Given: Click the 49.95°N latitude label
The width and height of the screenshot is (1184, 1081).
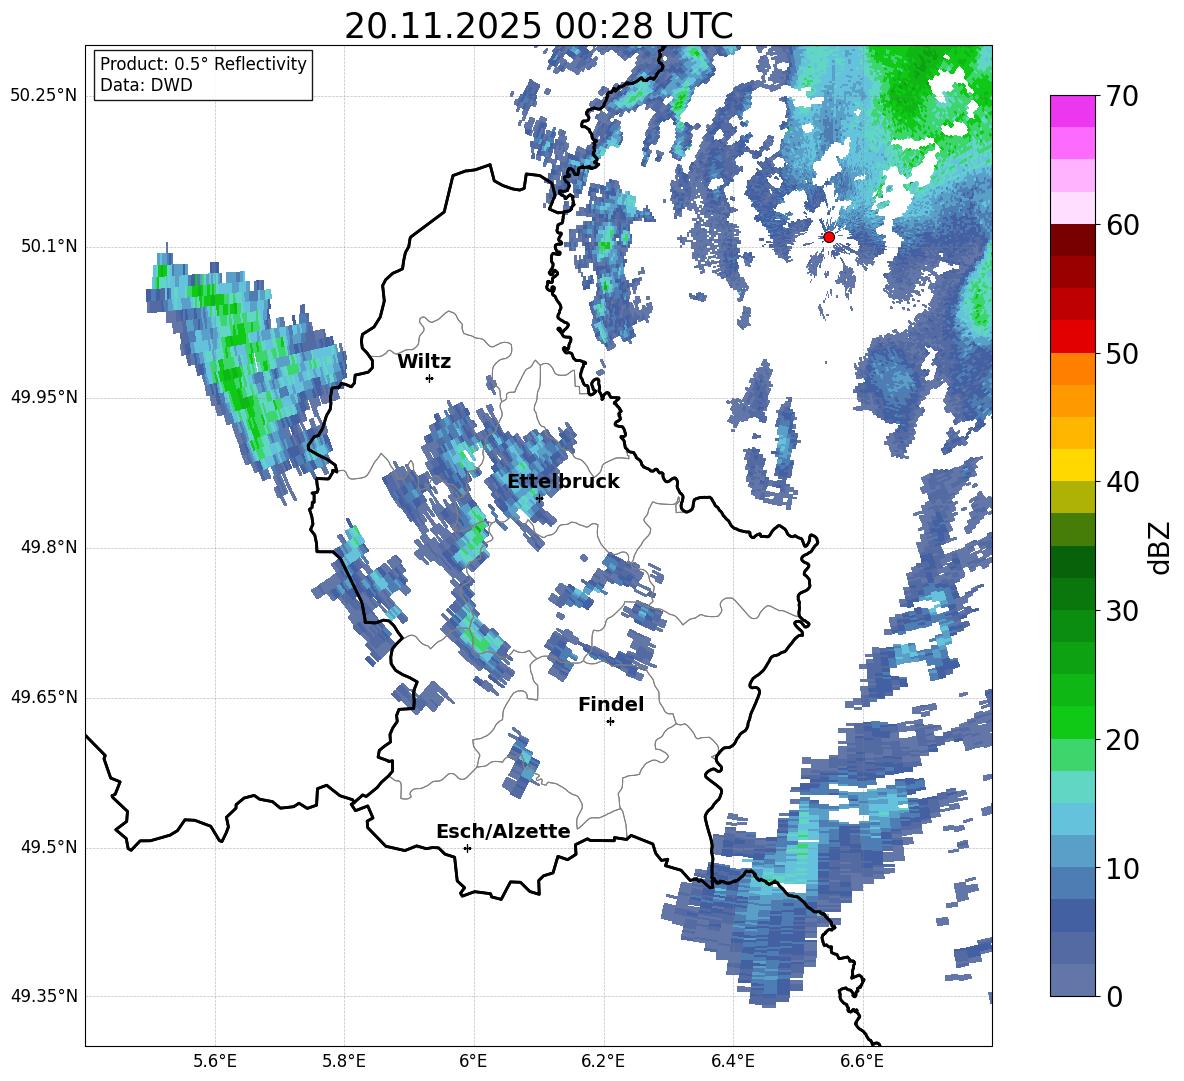Looking at the screenshot, I should click(x=44, y=397).
